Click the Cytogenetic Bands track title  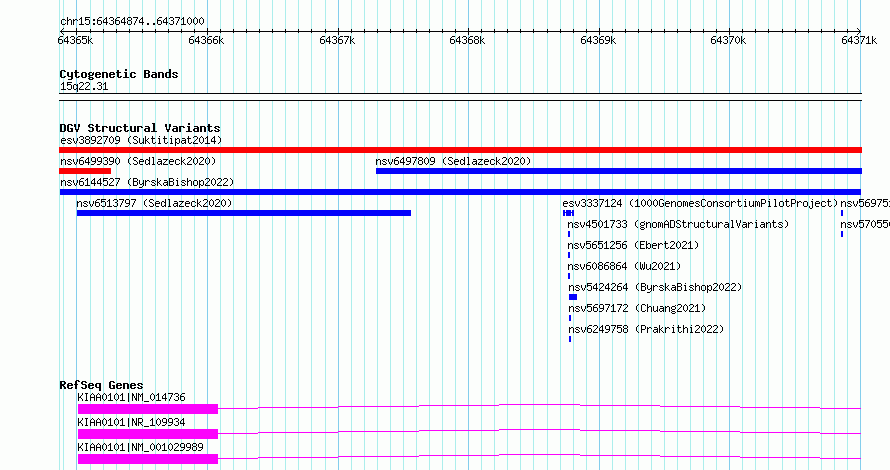[119, 74]
